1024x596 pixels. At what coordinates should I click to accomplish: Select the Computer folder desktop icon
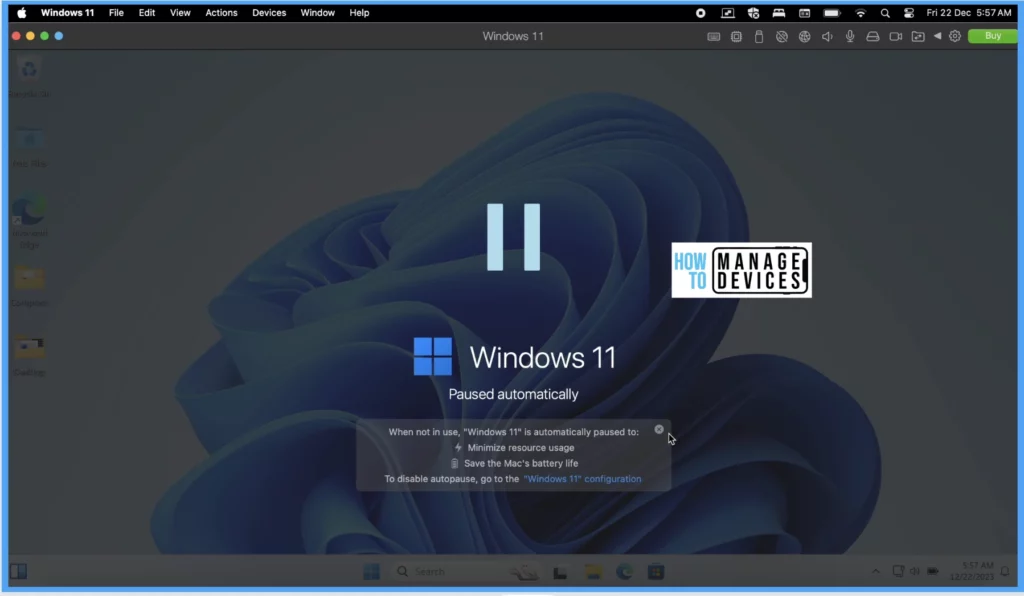[x=29, y=286]
